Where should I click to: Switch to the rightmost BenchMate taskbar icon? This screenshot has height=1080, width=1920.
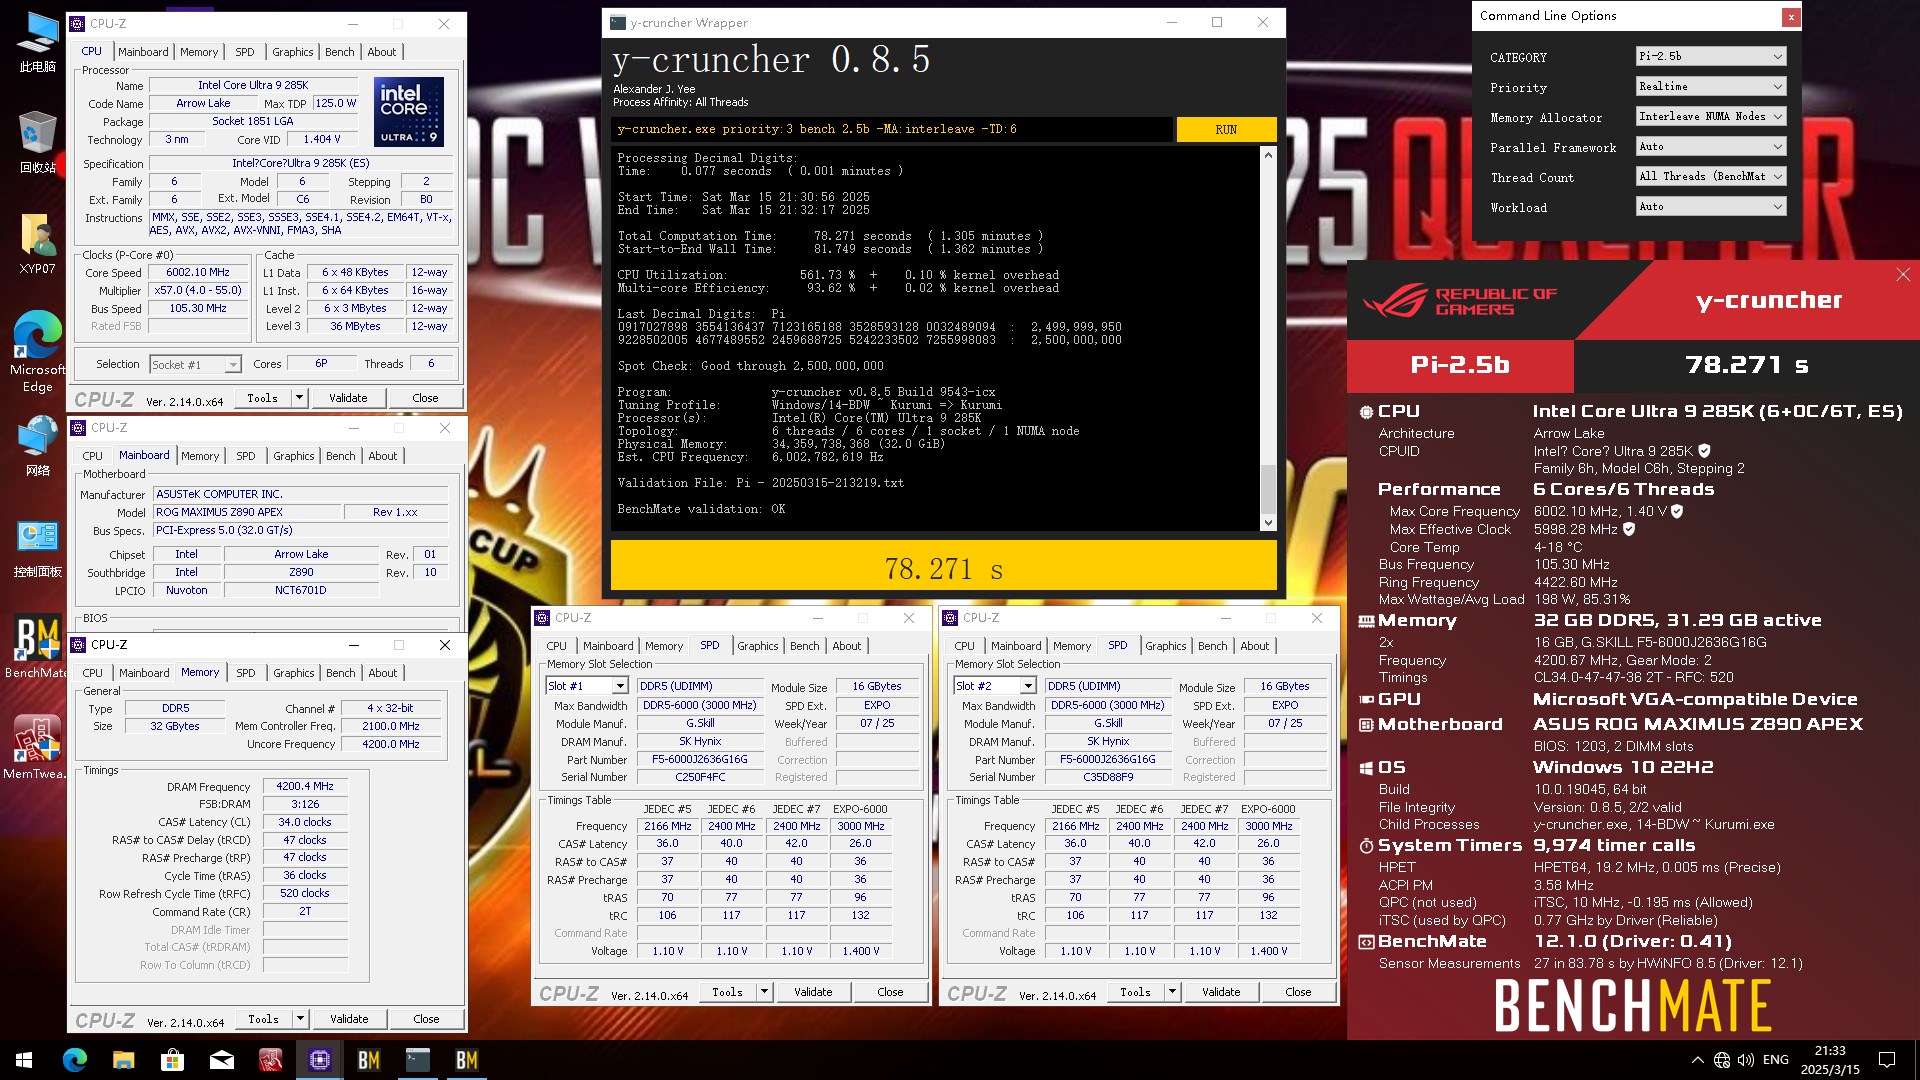[466, 1060]
